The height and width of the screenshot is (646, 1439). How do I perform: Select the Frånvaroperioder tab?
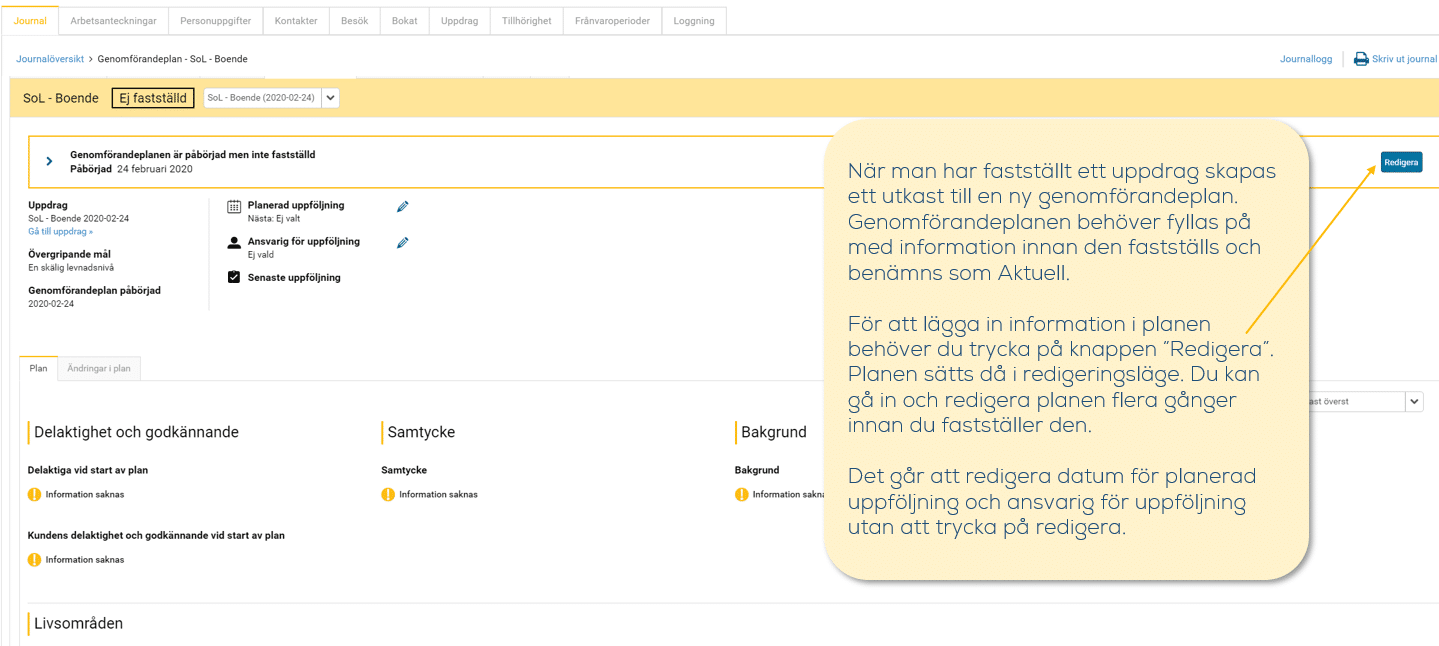pos(612,21)
